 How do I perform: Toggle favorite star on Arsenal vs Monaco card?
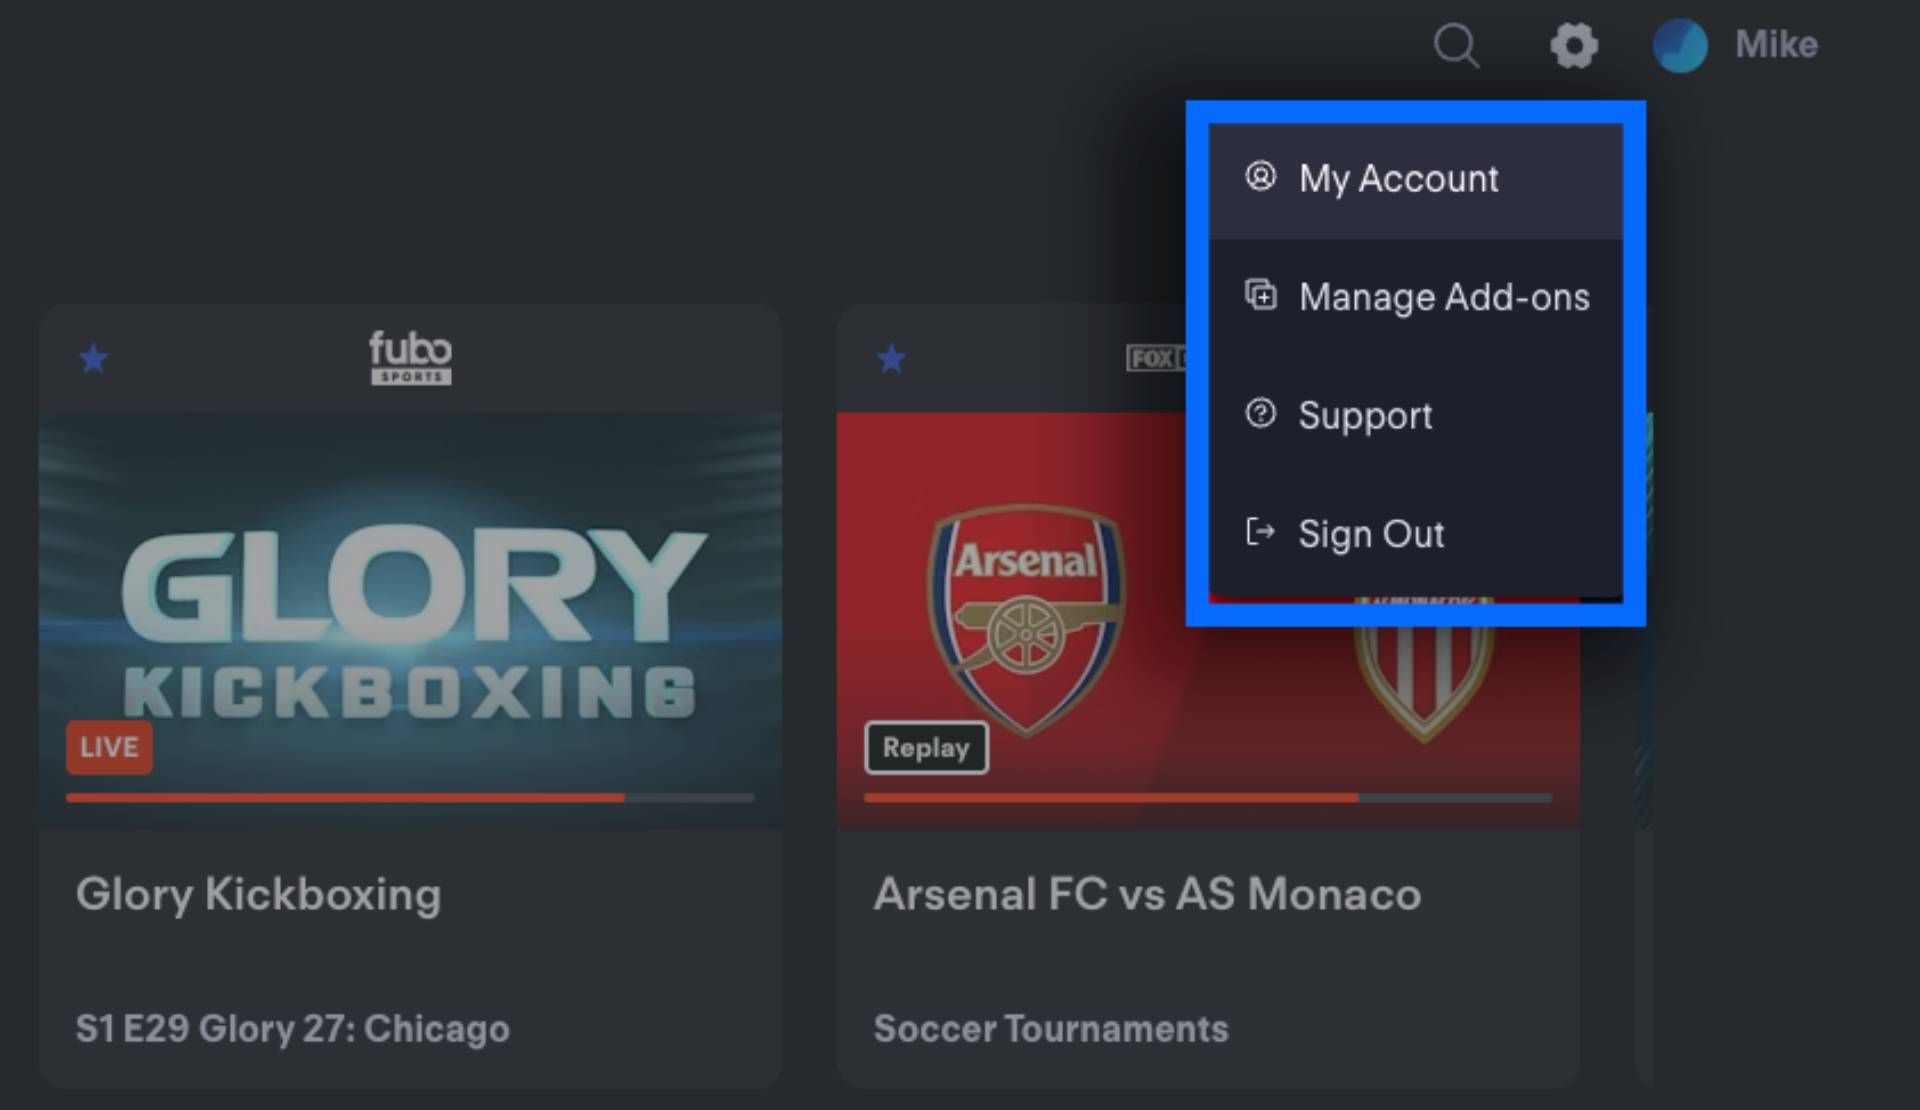892,358
